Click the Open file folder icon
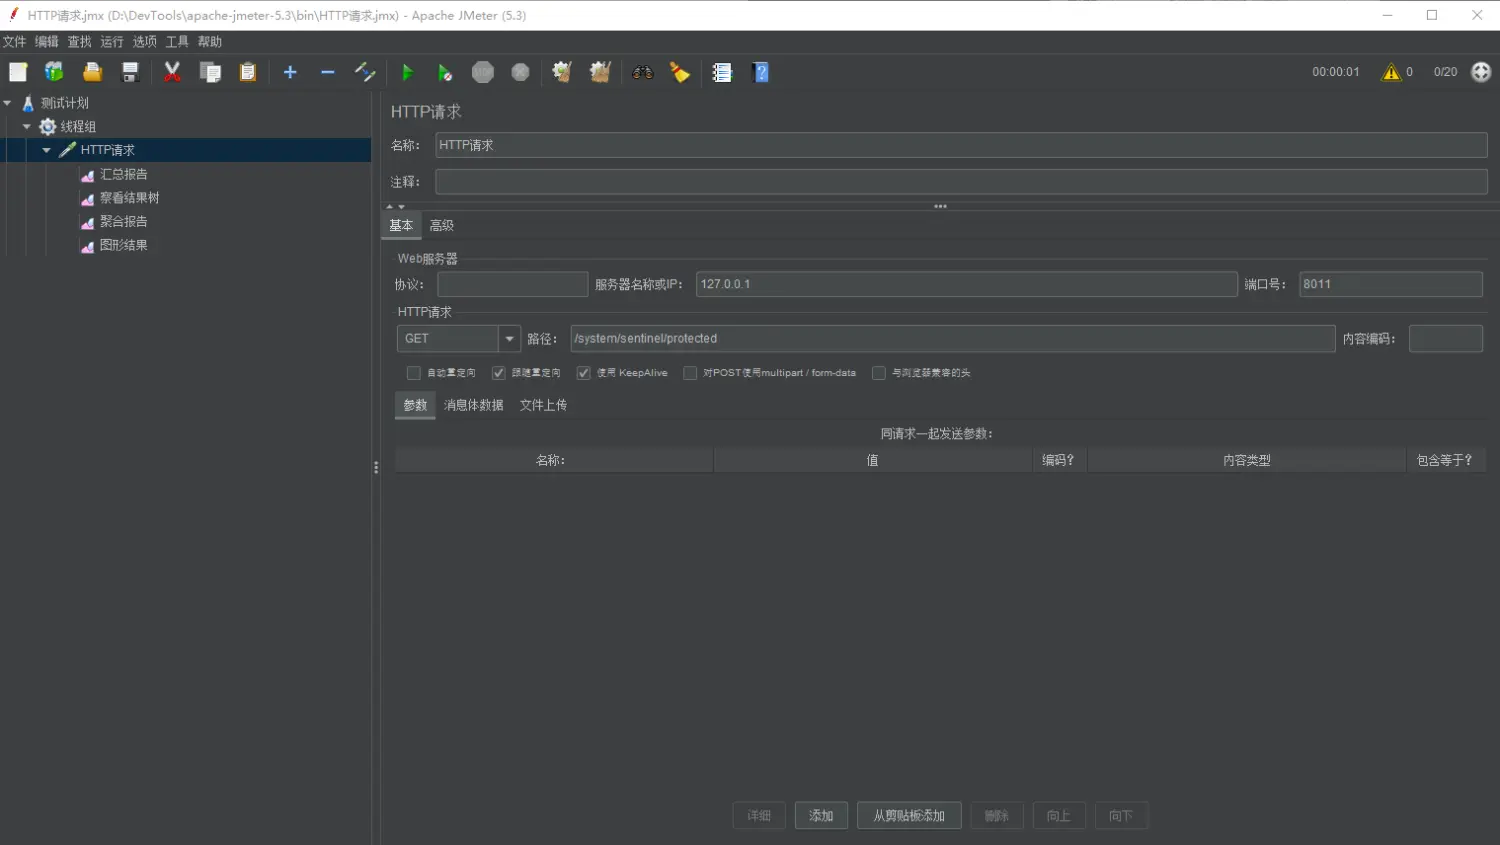Image resolution: width=1500 pixels, height=845 pixels. point(92,72)
